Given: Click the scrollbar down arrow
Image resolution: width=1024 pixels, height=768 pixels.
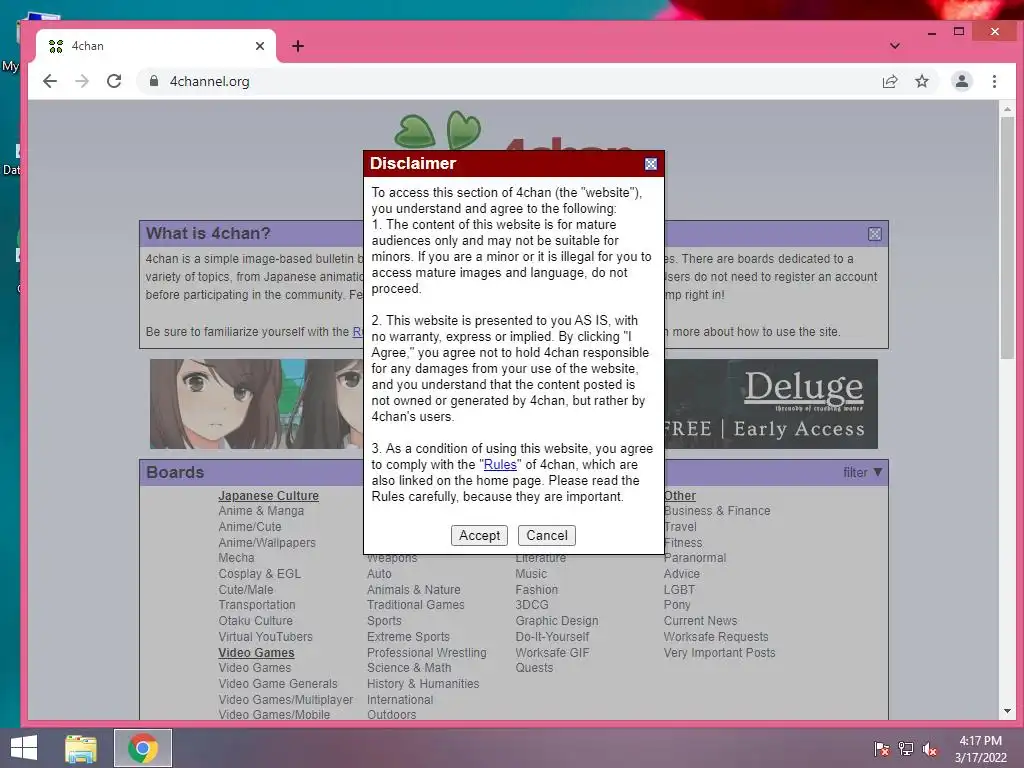Looking at the screenshot, I should (1007, 711).
